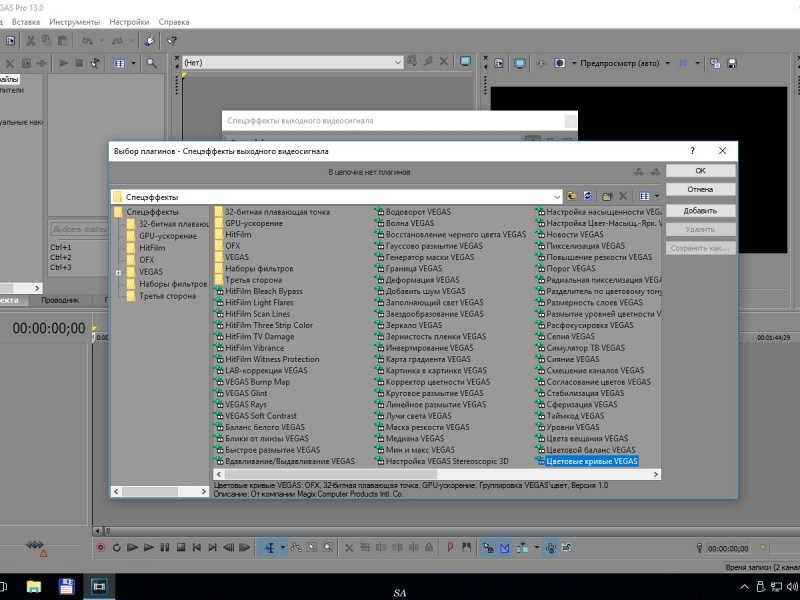The width and height of the screenshot is (800, 600).
Task: Toggle Enable Snapping in bottom toolbar
Action: click(488, 547)
